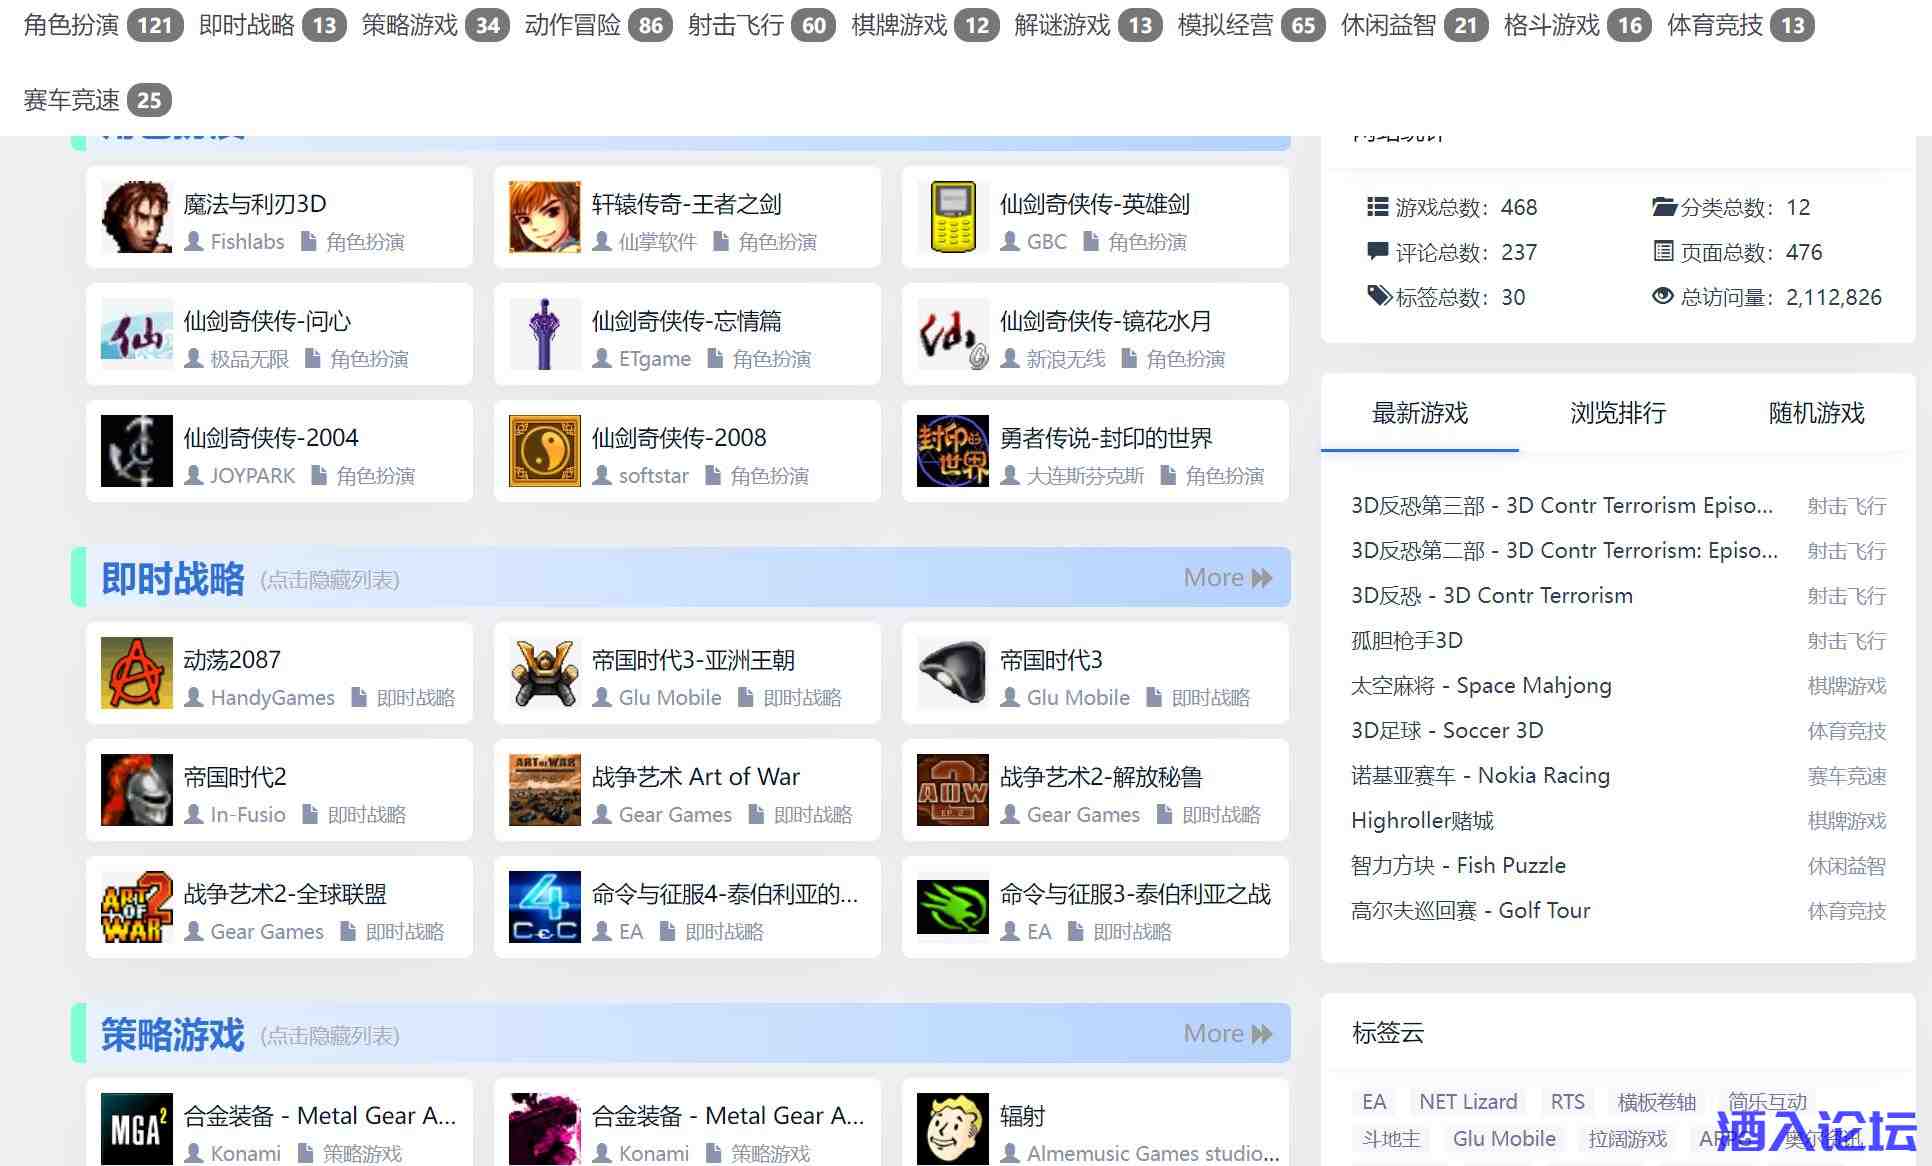Screen dimensions: 1932x1166
Task: Click the 魔法与利刃3D game thumbnail icon
Action: click(136, 217)
